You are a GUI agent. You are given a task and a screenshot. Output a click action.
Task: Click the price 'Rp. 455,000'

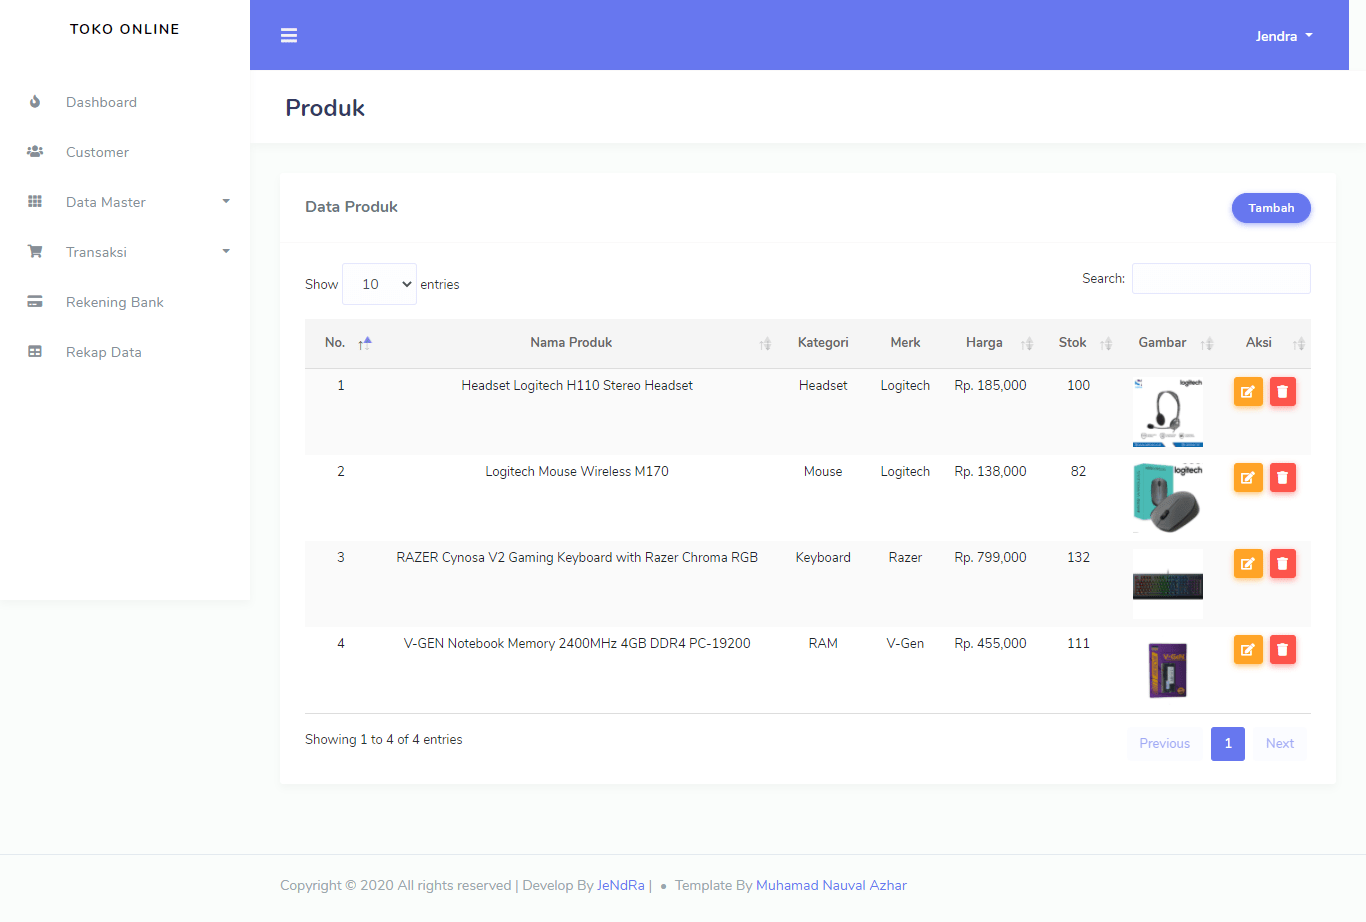990,643
